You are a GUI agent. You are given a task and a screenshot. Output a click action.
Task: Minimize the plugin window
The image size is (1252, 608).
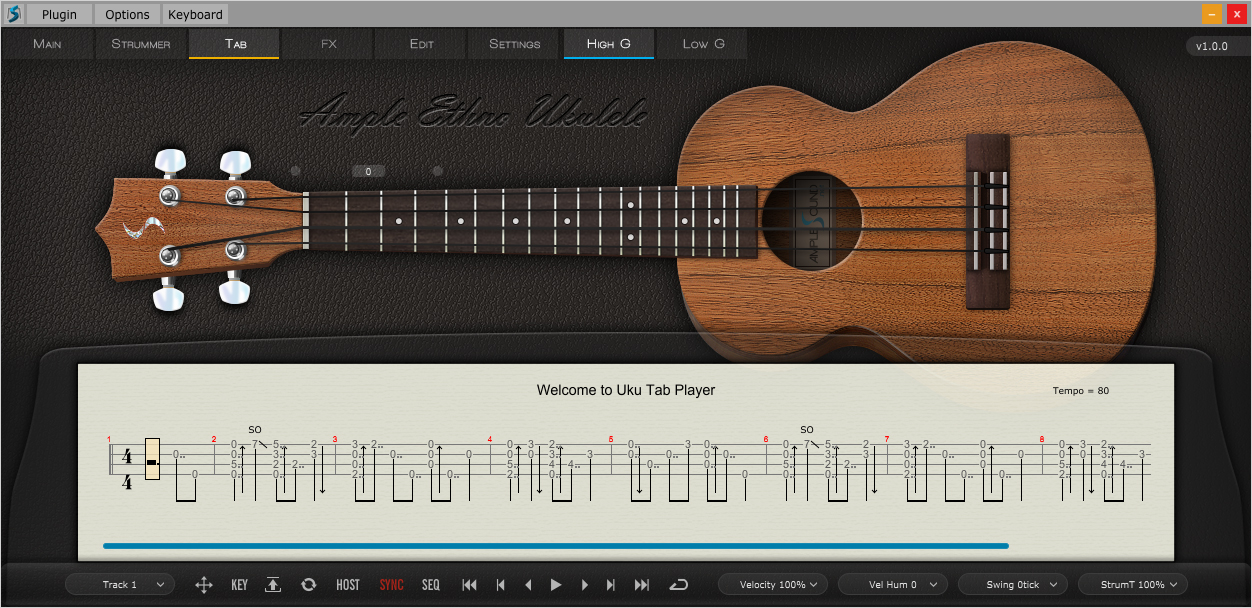[x=1212, y=14]
